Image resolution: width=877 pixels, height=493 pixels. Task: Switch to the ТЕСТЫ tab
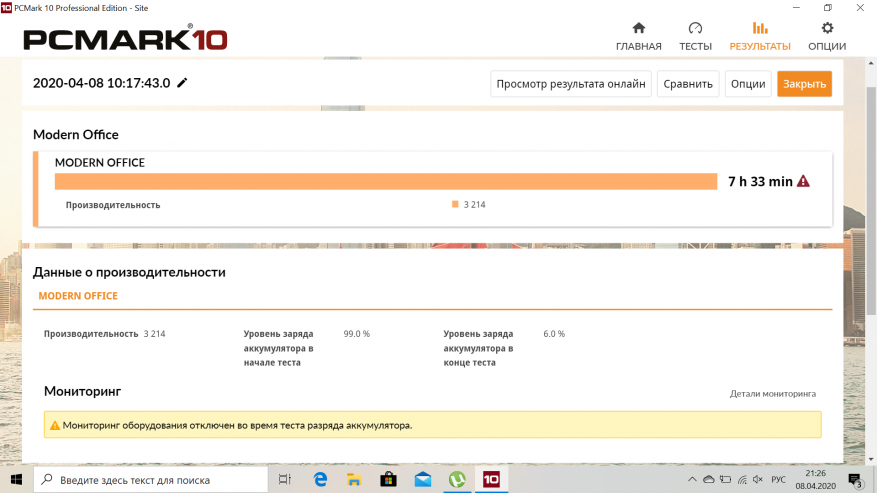pyautogui.click(x=695, y=36)
